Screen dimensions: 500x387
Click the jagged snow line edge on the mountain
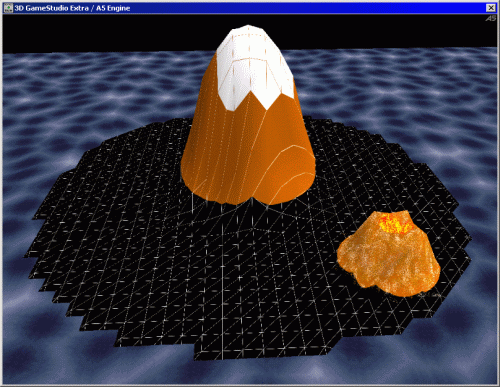click(257, 100)
